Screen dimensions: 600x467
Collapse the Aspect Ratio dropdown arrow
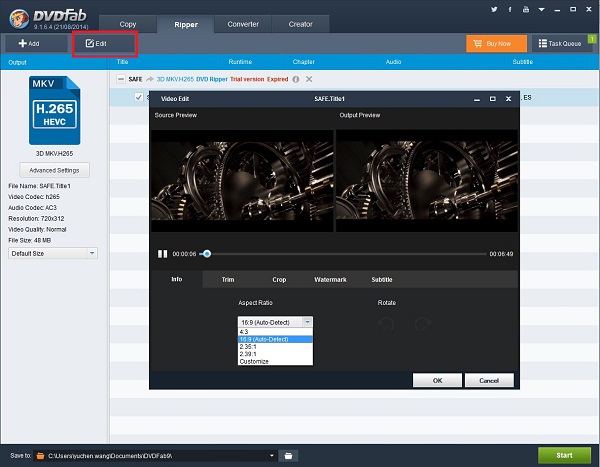[x=308, y=322]
